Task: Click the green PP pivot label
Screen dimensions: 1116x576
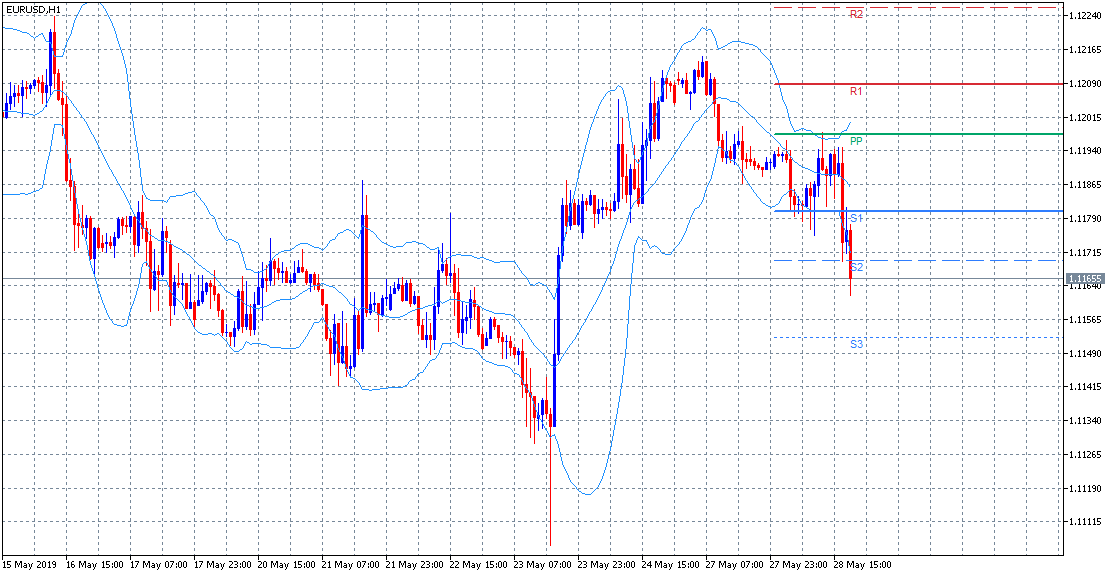Action: [857, 141]
